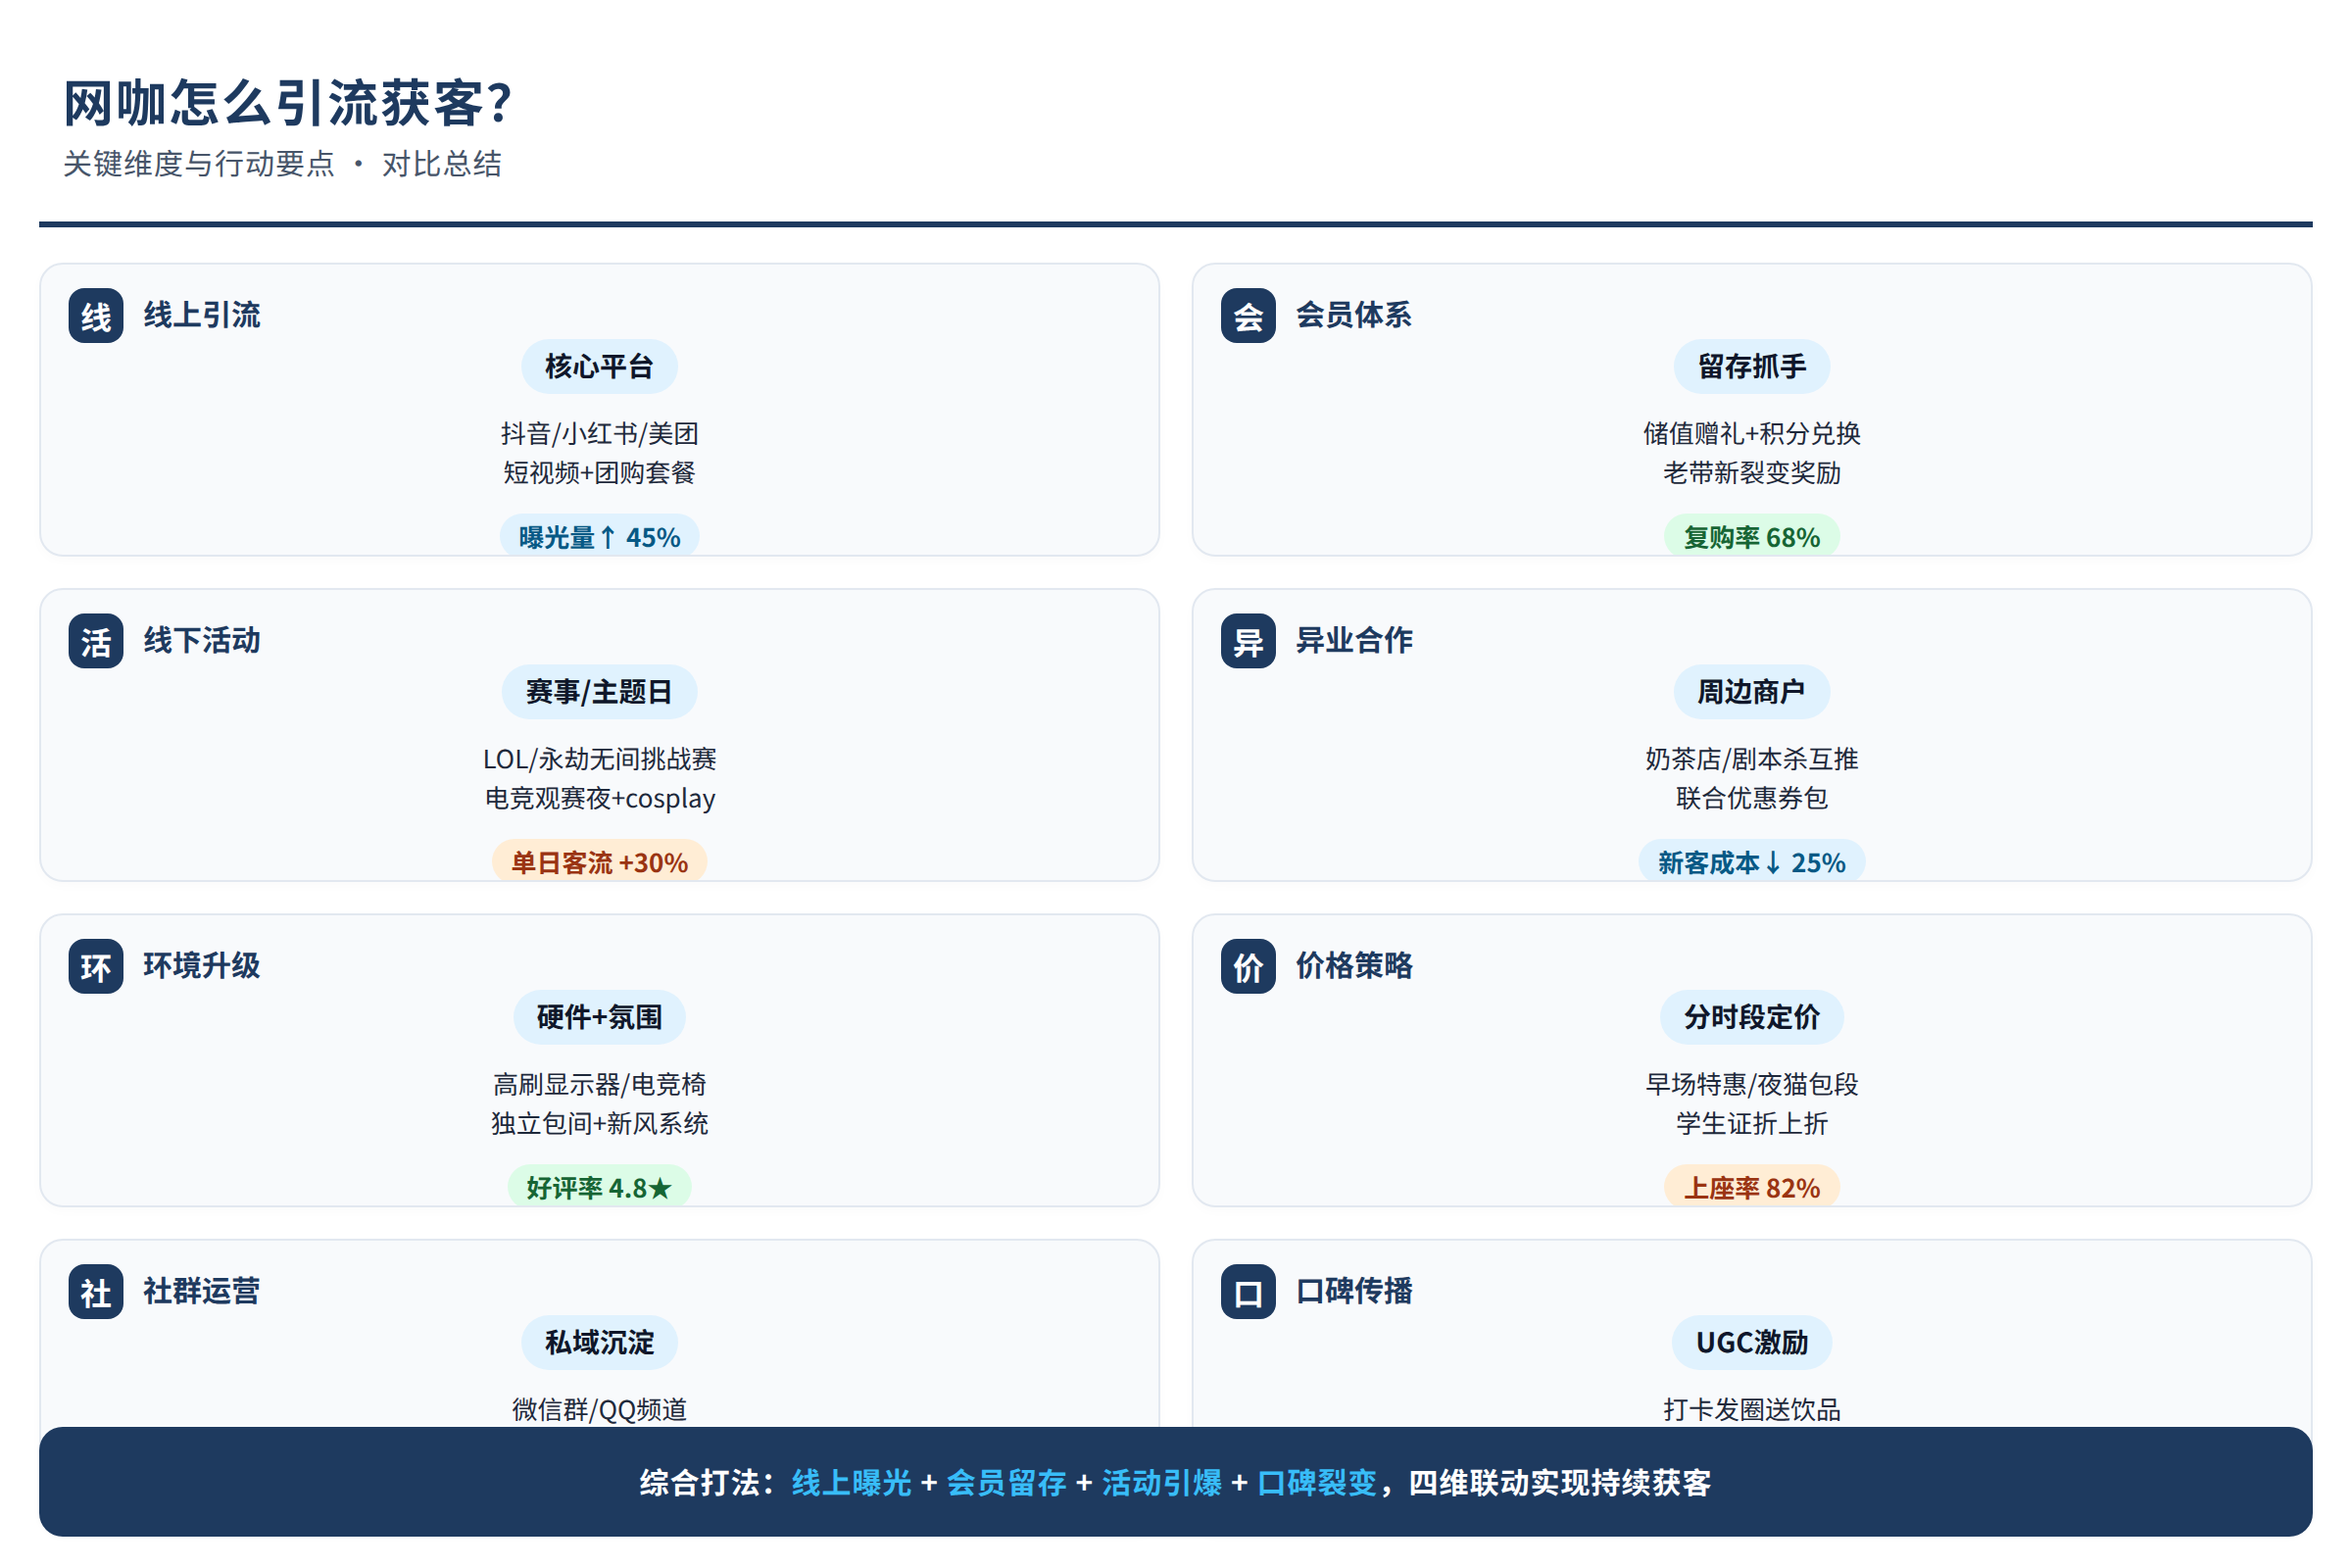Select the 留存抓手 pill label
The width and height of the screenshot is (2352, 1568).
coord(1752,367)
